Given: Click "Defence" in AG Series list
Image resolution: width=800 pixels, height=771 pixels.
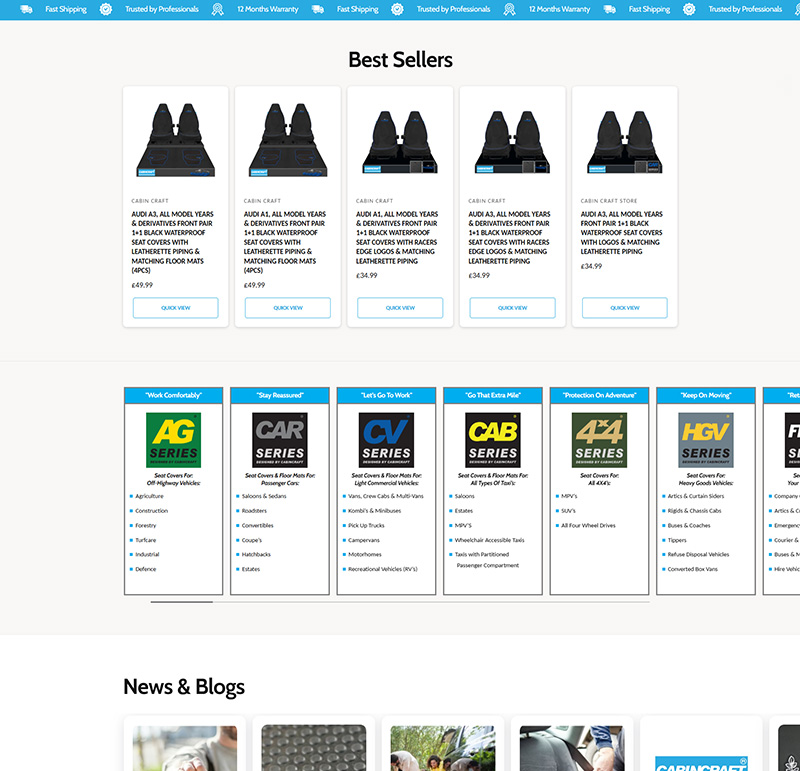Looking at the screenshot, I should pyautogui.click(x=146, y=569).
